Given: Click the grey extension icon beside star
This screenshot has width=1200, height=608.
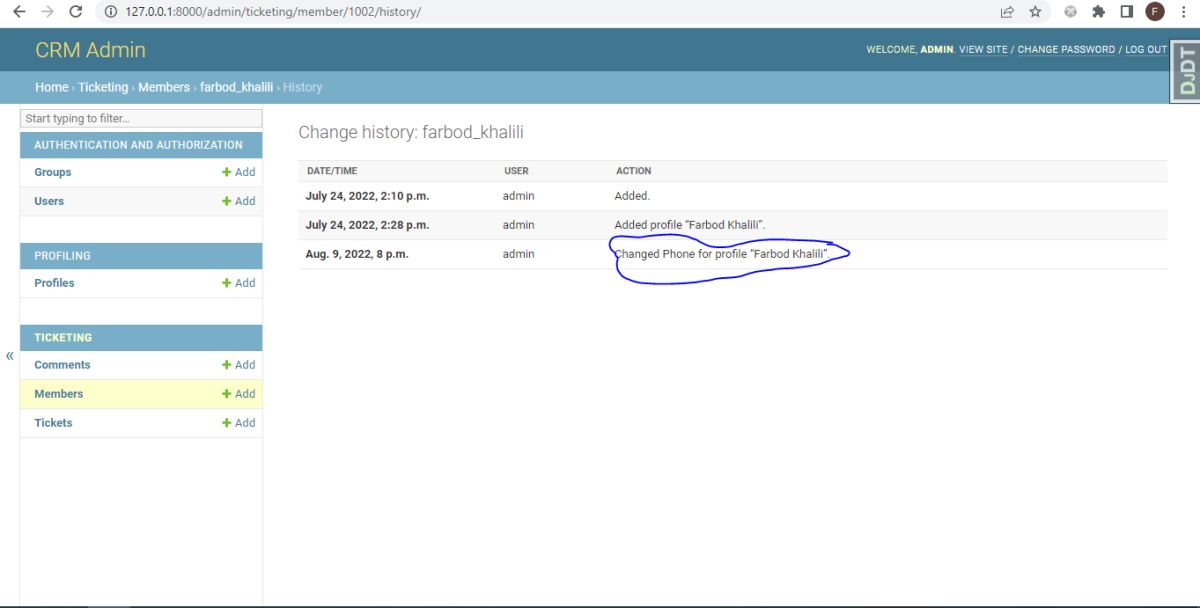Looking at the screenshot, I should (x=1070, y=12).
